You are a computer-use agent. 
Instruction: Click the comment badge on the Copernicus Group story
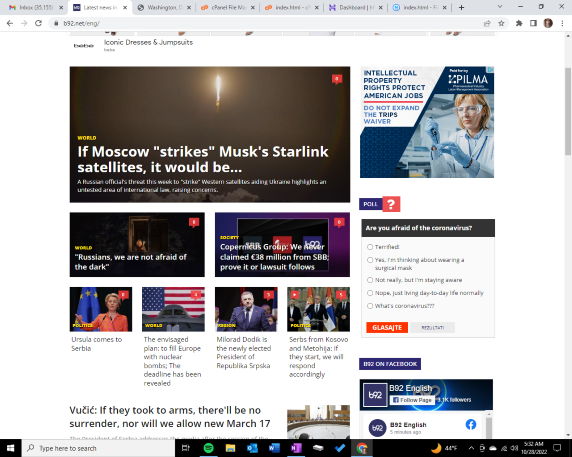coord(339,222)
